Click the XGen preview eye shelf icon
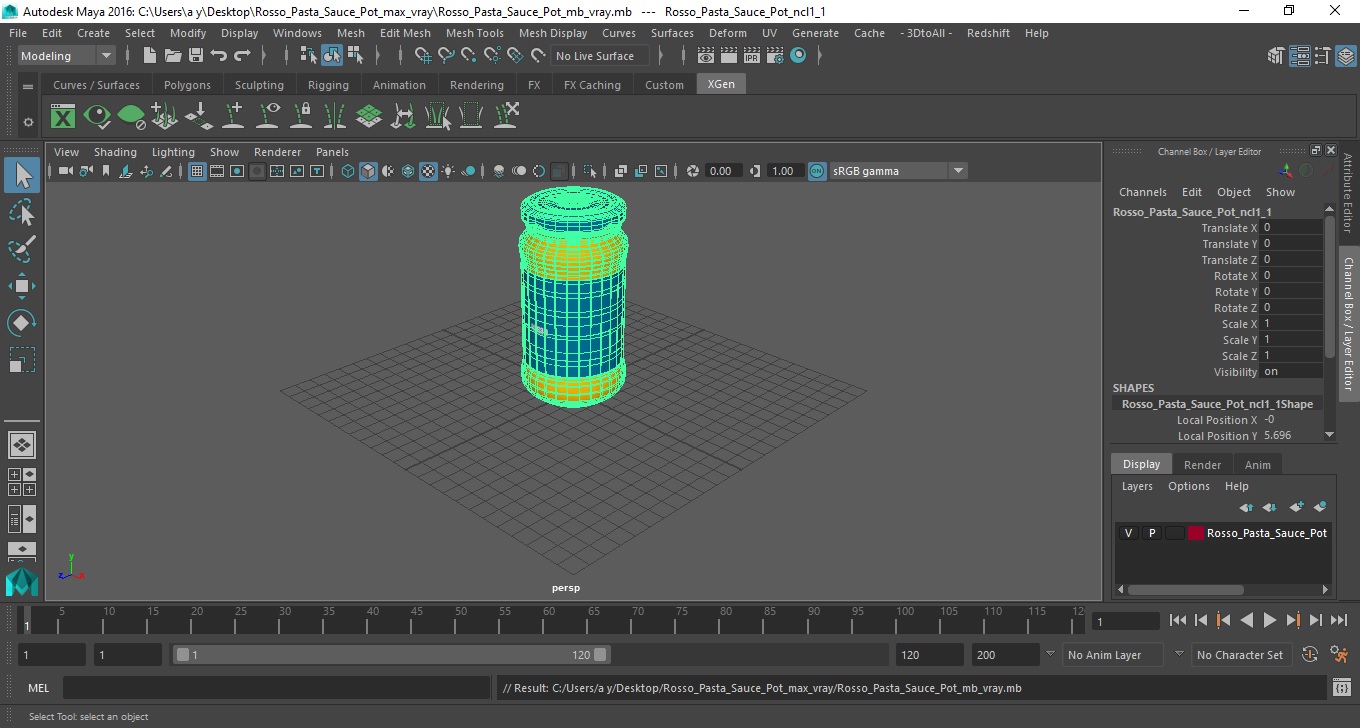This screenshot has height=728, width=1360. tap(97, 117)
